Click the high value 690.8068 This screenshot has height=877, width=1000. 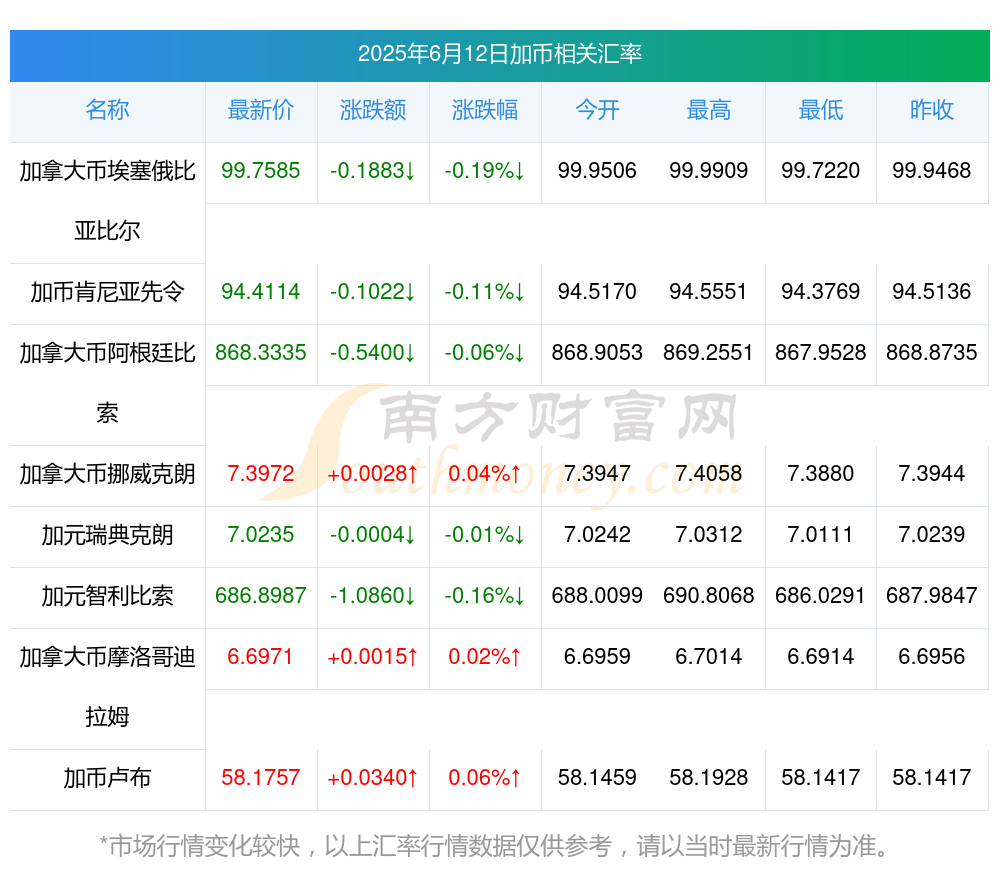pos(709,596)
